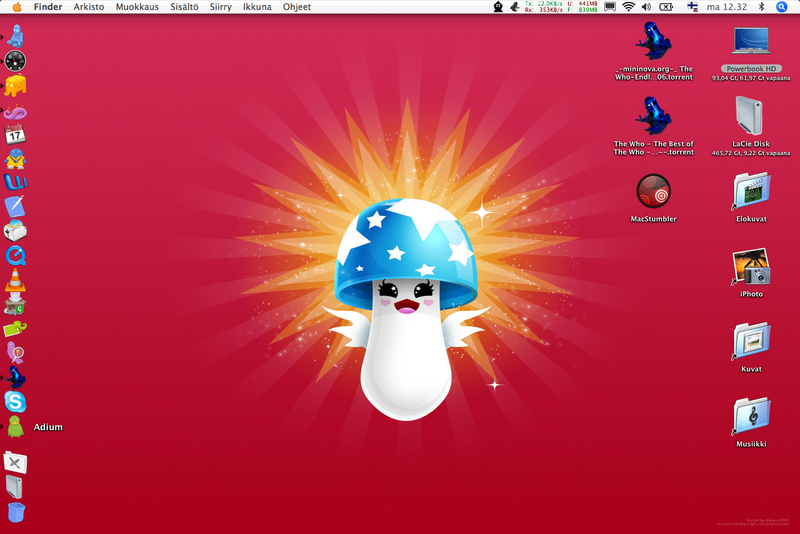Open iCal calendar showing 17 in dock
Screen dimensions: 800x534
click(15, 135)
